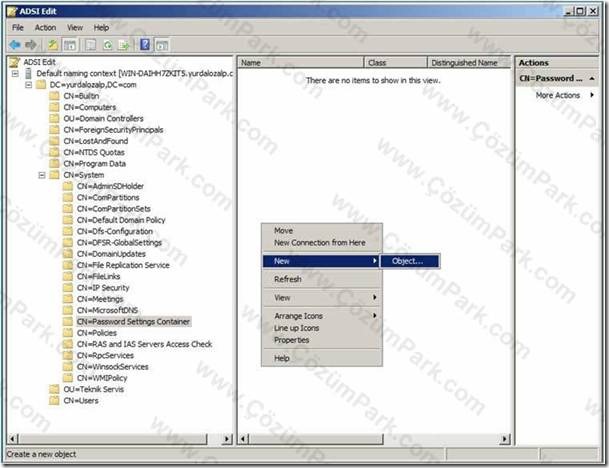Select CN=LostAndFound tree item
609x468 pixels.
96,141
